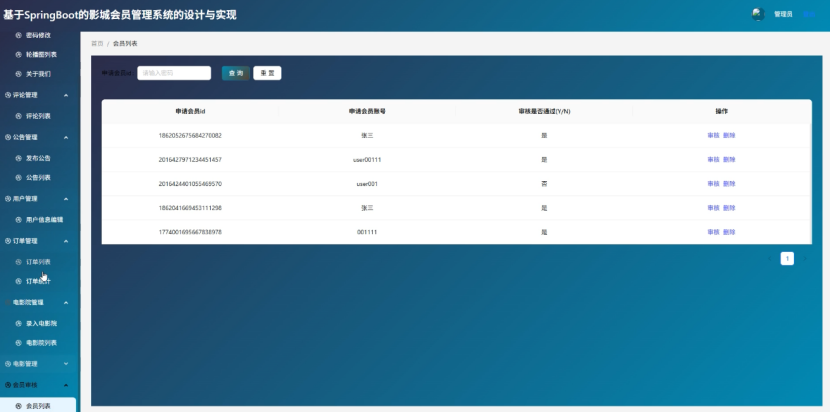Collapse the 电影院管理 menu group chevron
This screenshot has height=412, width=830.
point(66,303)
